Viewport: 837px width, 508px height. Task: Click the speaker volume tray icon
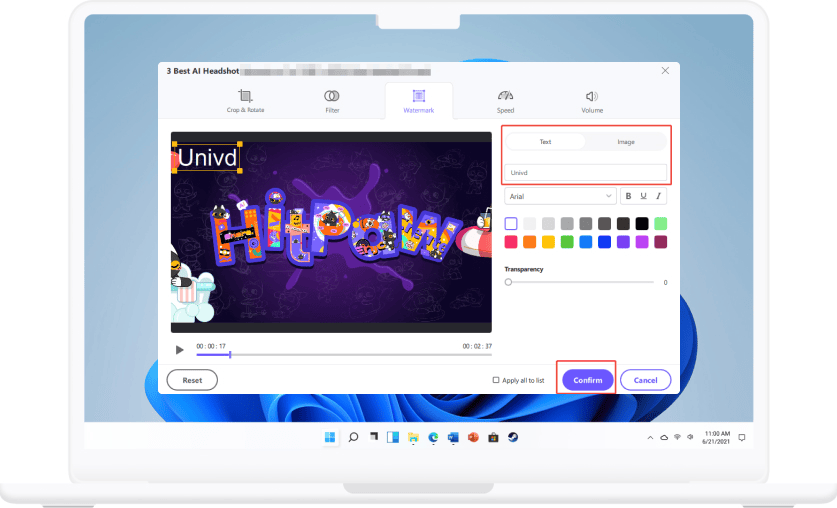coord(690,437)
